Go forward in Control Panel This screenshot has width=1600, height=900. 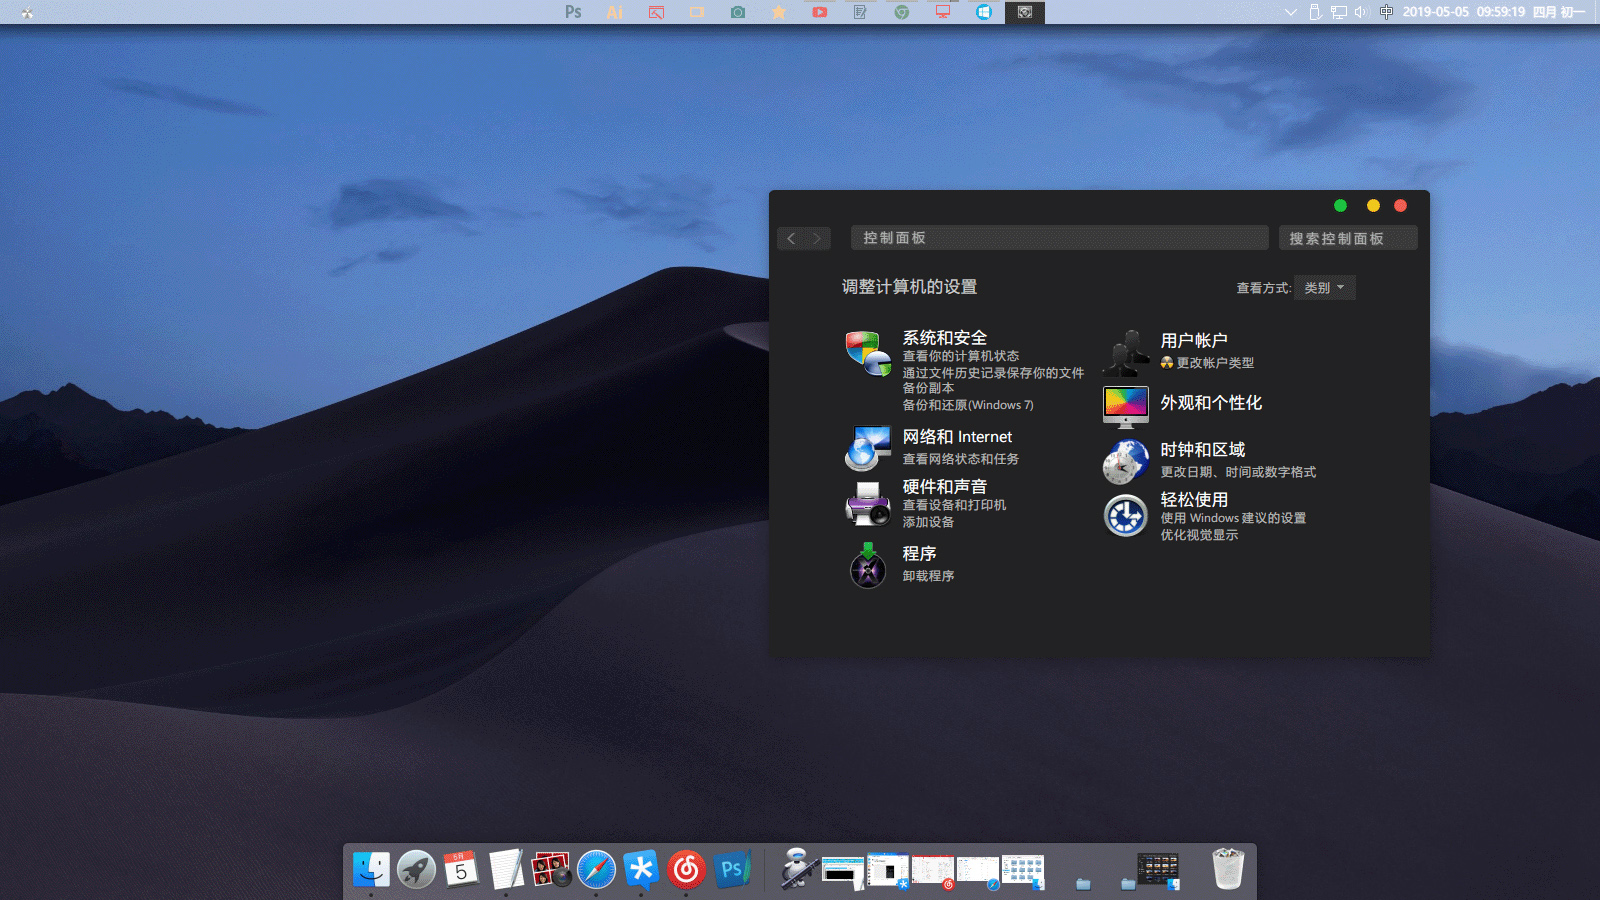click(817, 238)
